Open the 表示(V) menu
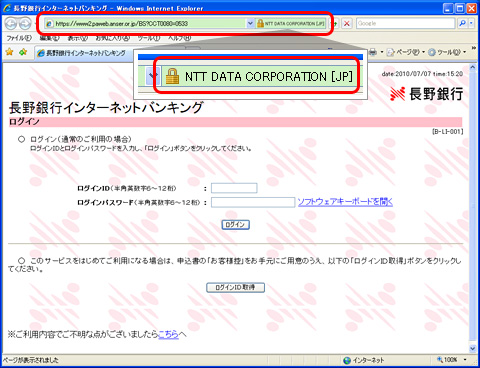The image size is (480, 368). [78, 38]
